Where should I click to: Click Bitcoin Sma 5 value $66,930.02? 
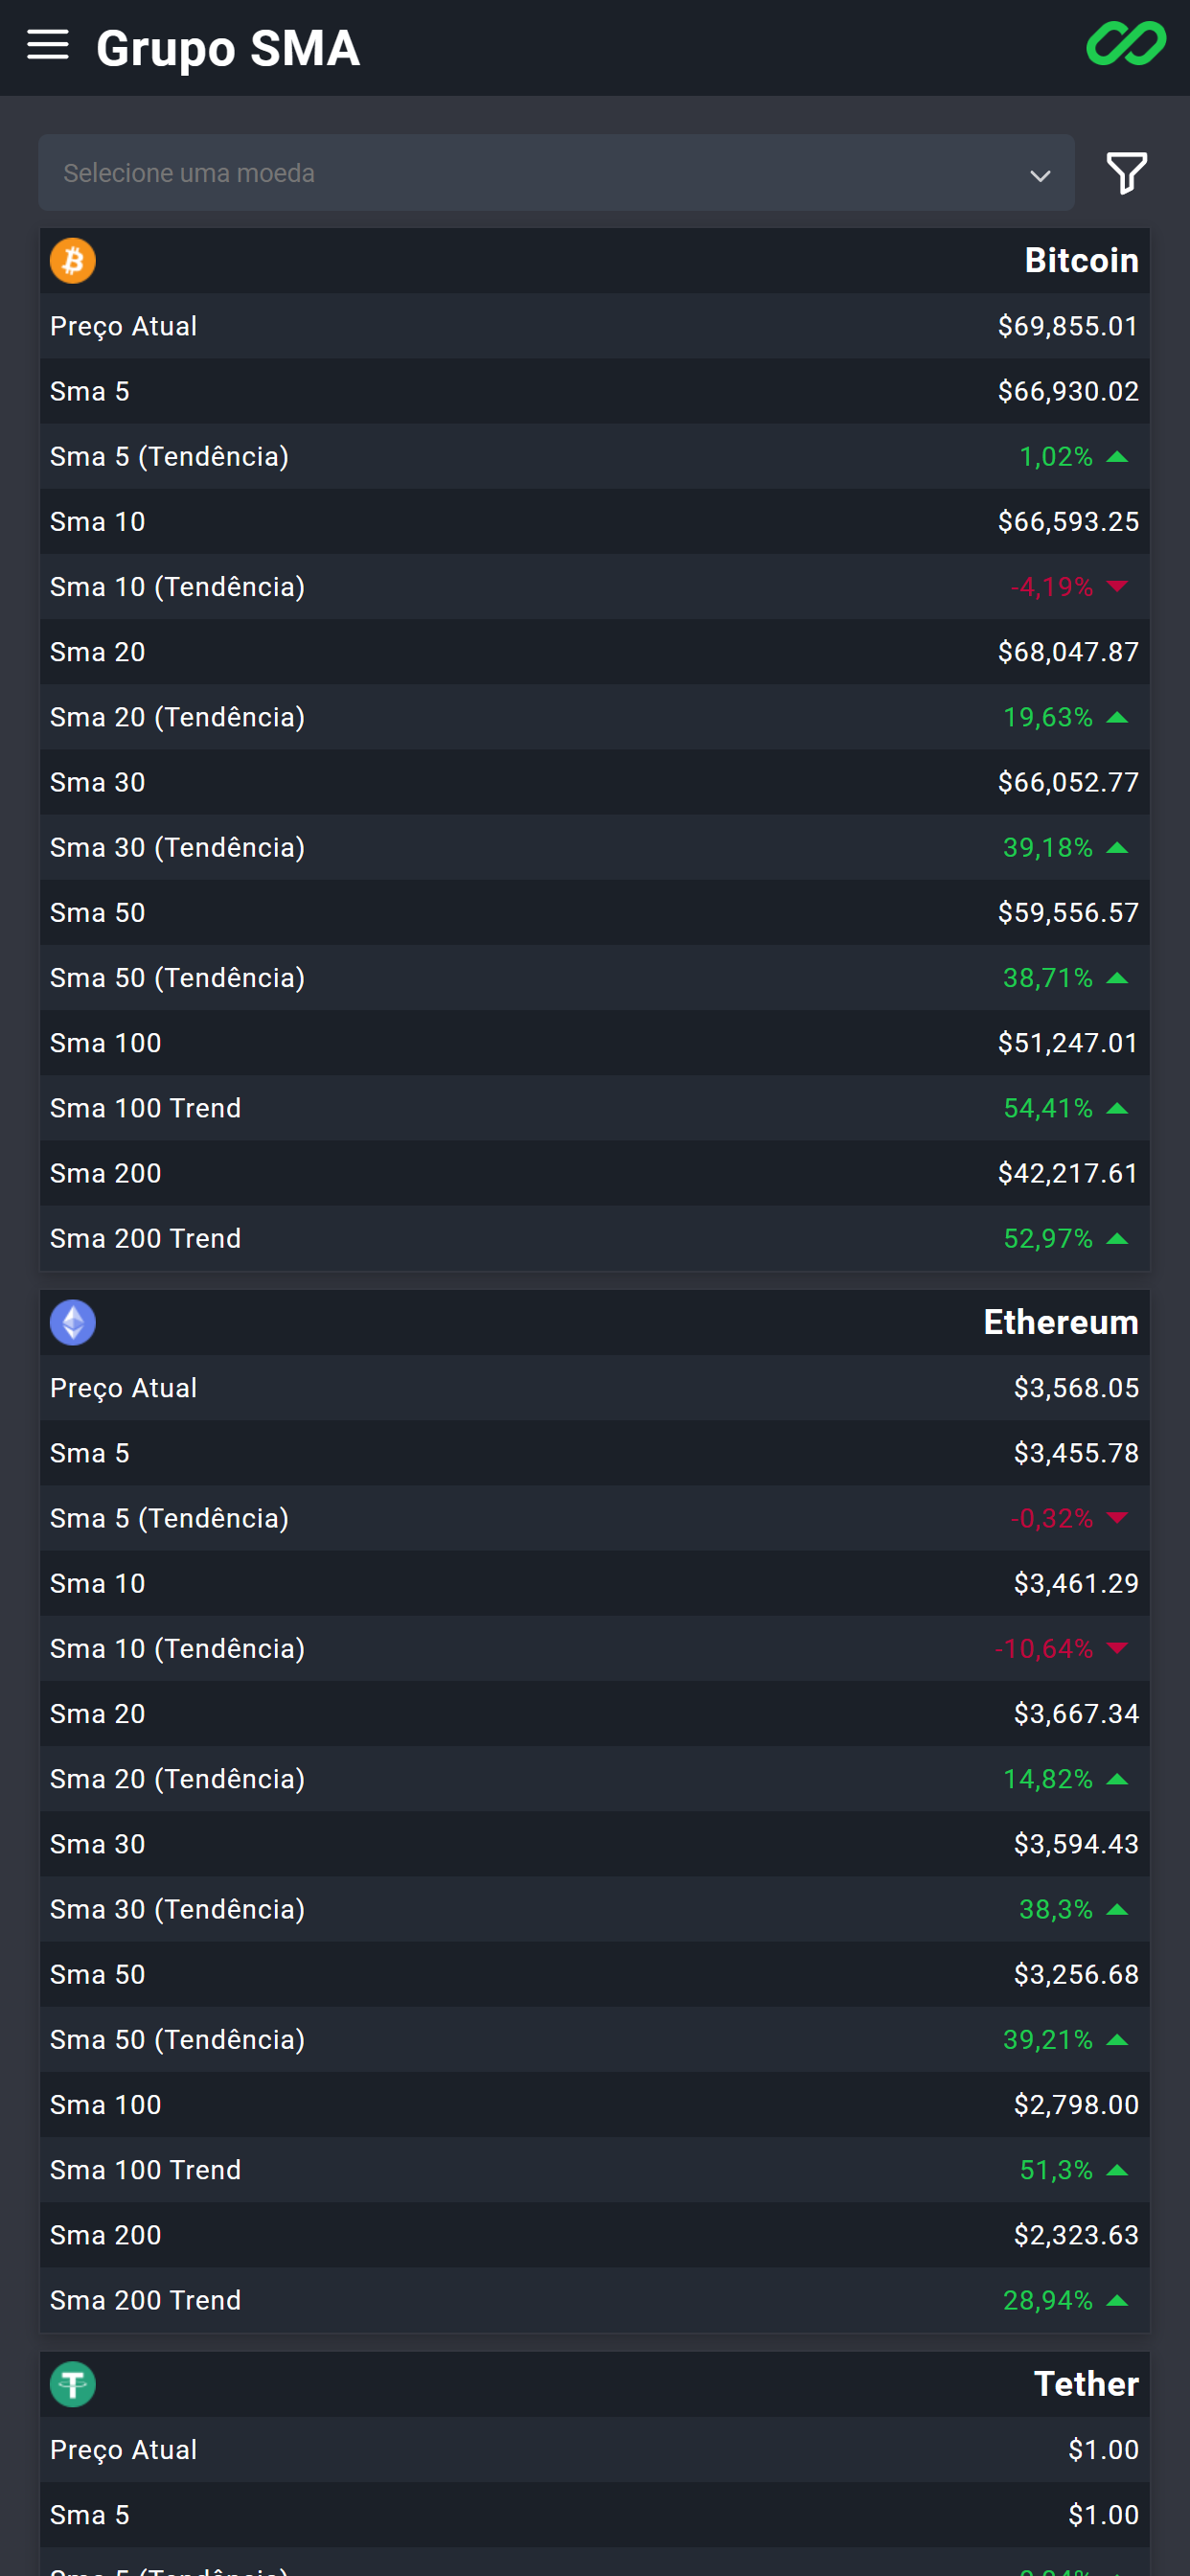pos(1068,392)
